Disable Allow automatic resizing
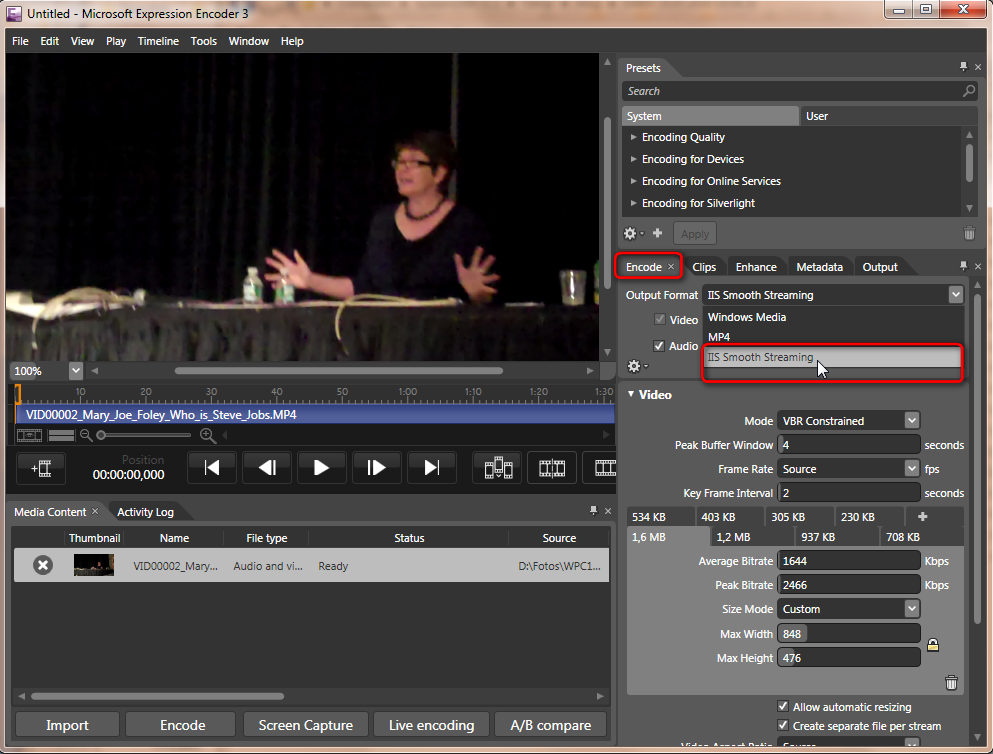 click(784, 707)
